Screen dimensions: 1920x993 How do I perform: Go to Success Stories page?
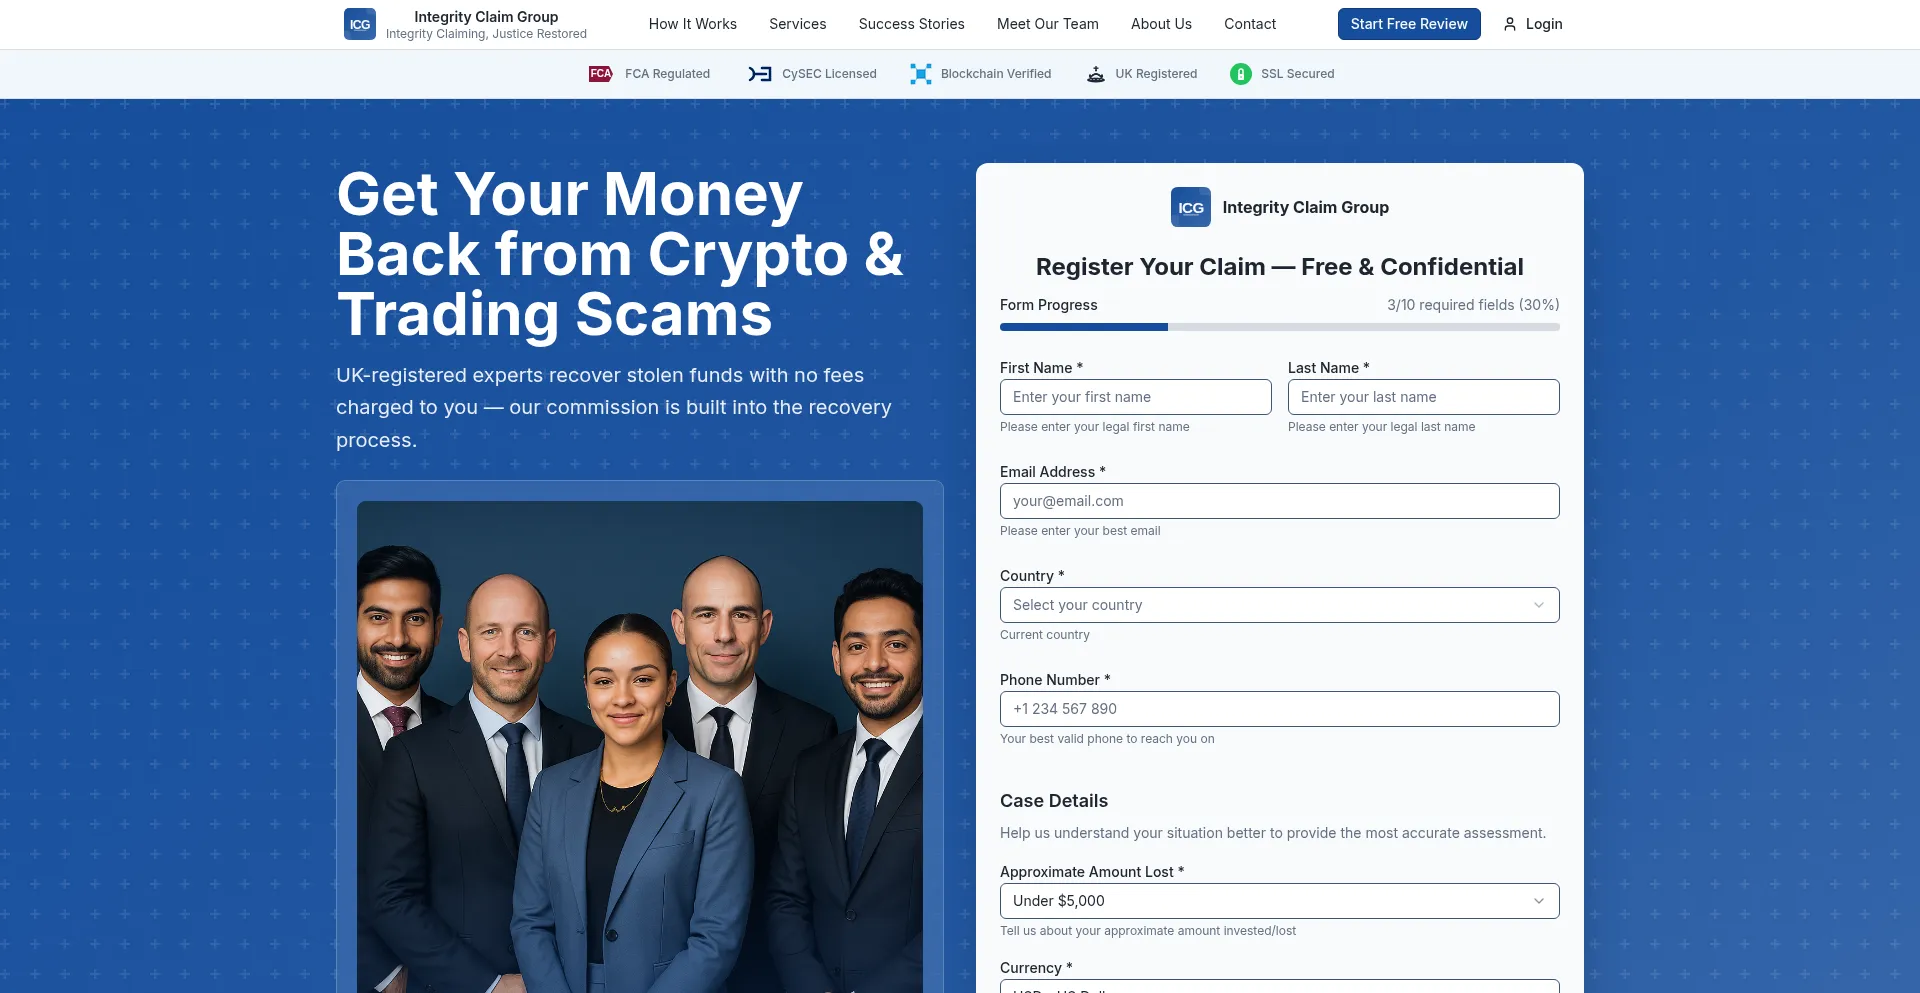(x=911, y=24)
